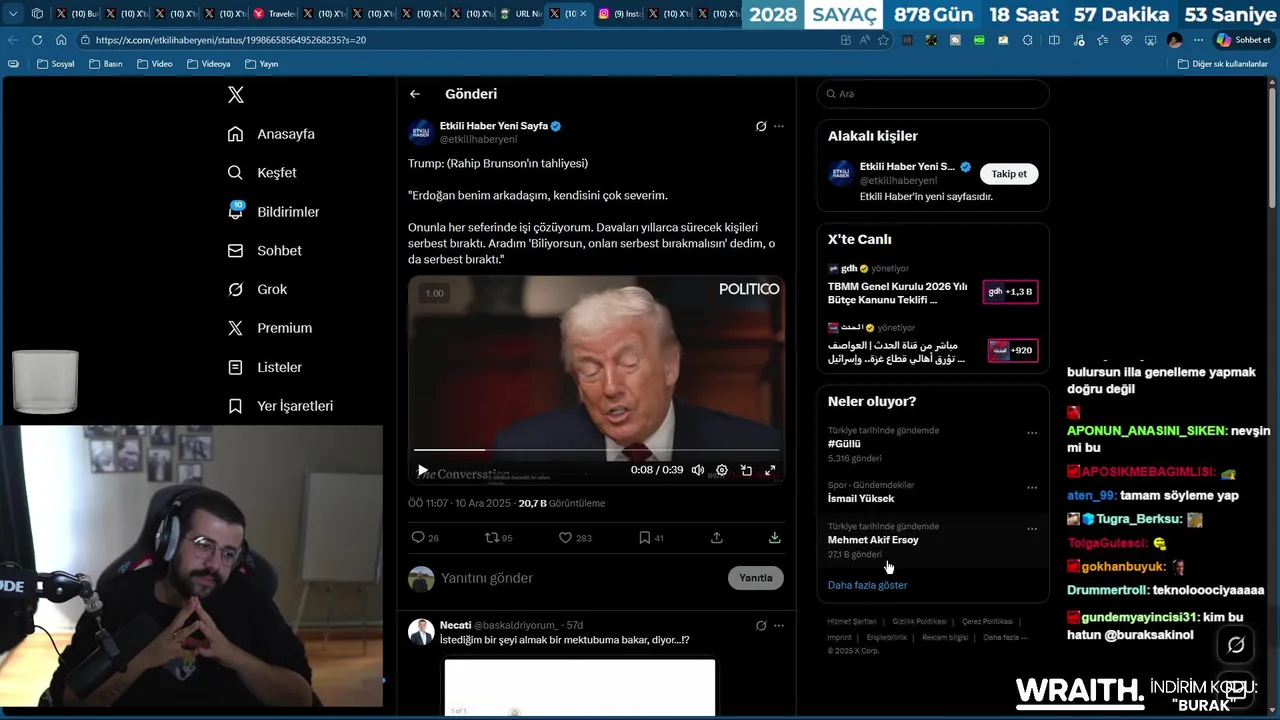
Task: Open Sohbet messages
Action: pyautogui.click(x=265, y=251)
